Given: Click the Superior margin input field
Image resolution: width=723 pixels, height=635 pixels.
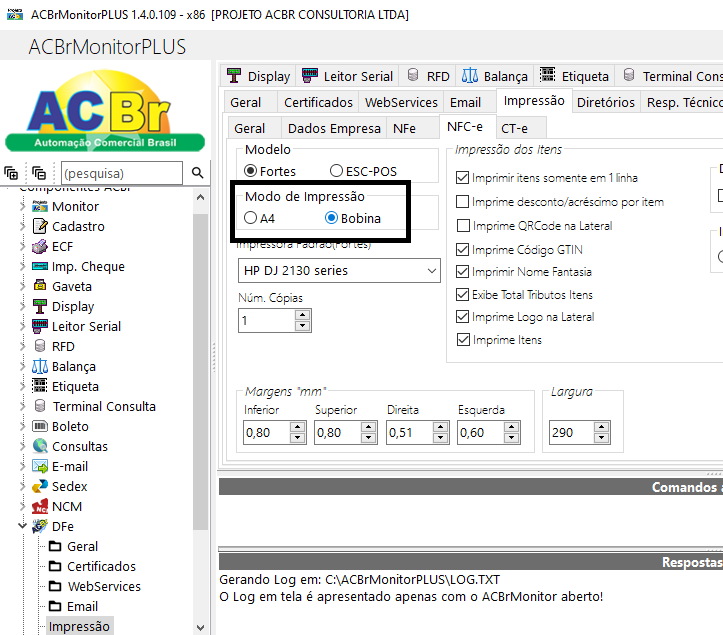Looking at the screenshot, I should point(339,433).
